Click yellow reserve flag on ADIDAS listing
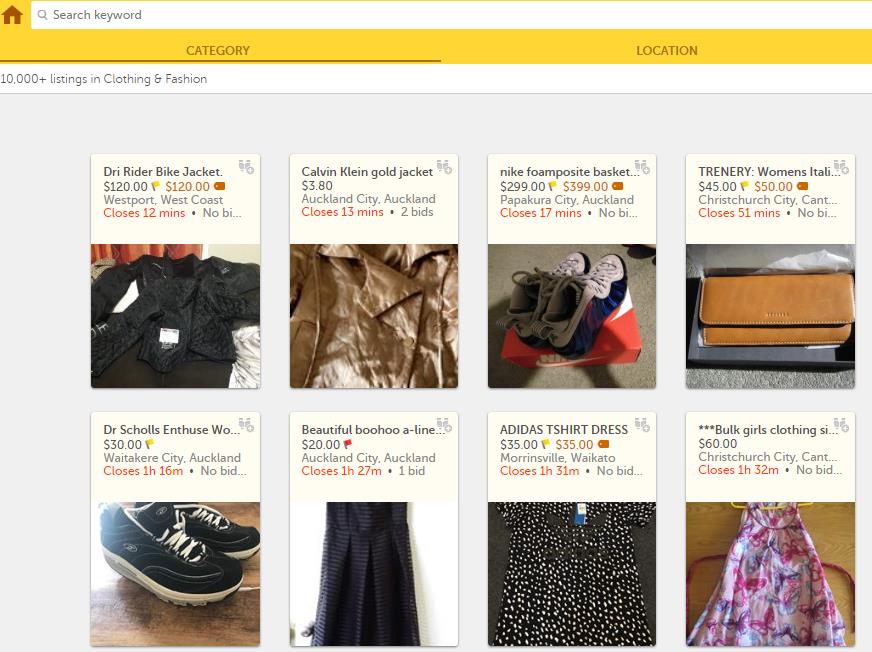Viewport: 872px width, 652px height. point(546,444)
